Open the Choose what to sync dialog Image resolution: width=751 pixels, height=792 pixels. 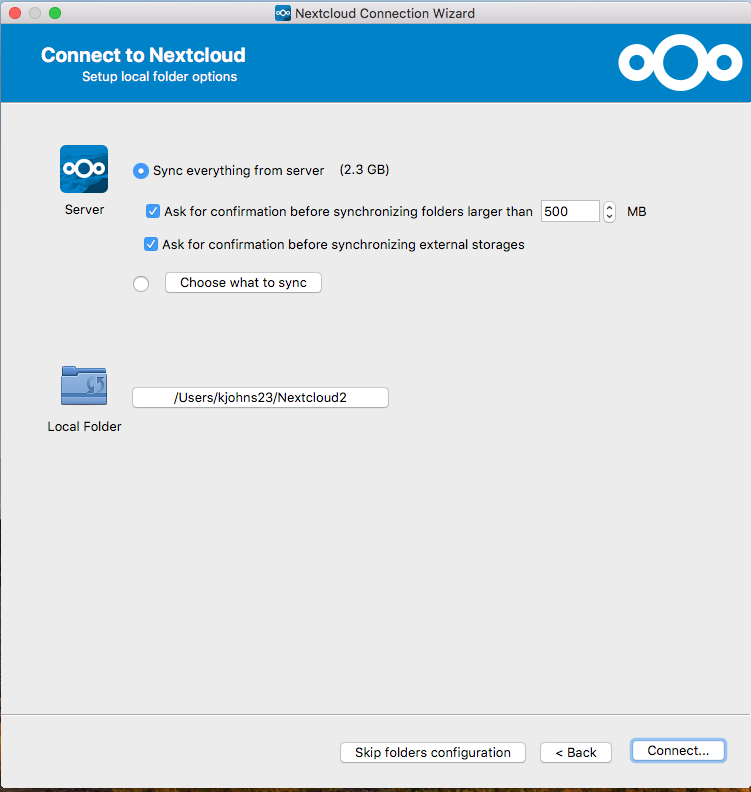tap(243, 283)
